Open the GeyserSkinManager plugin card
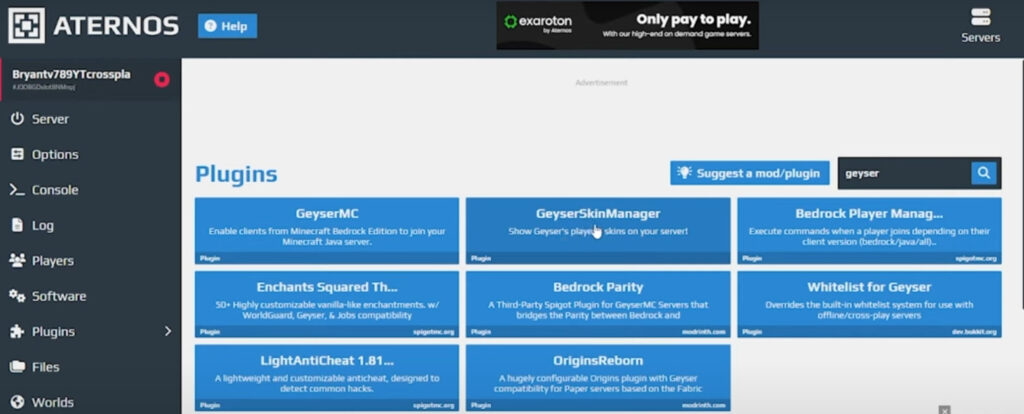Viewport: 1024px width, 414px height. point(598,231)
